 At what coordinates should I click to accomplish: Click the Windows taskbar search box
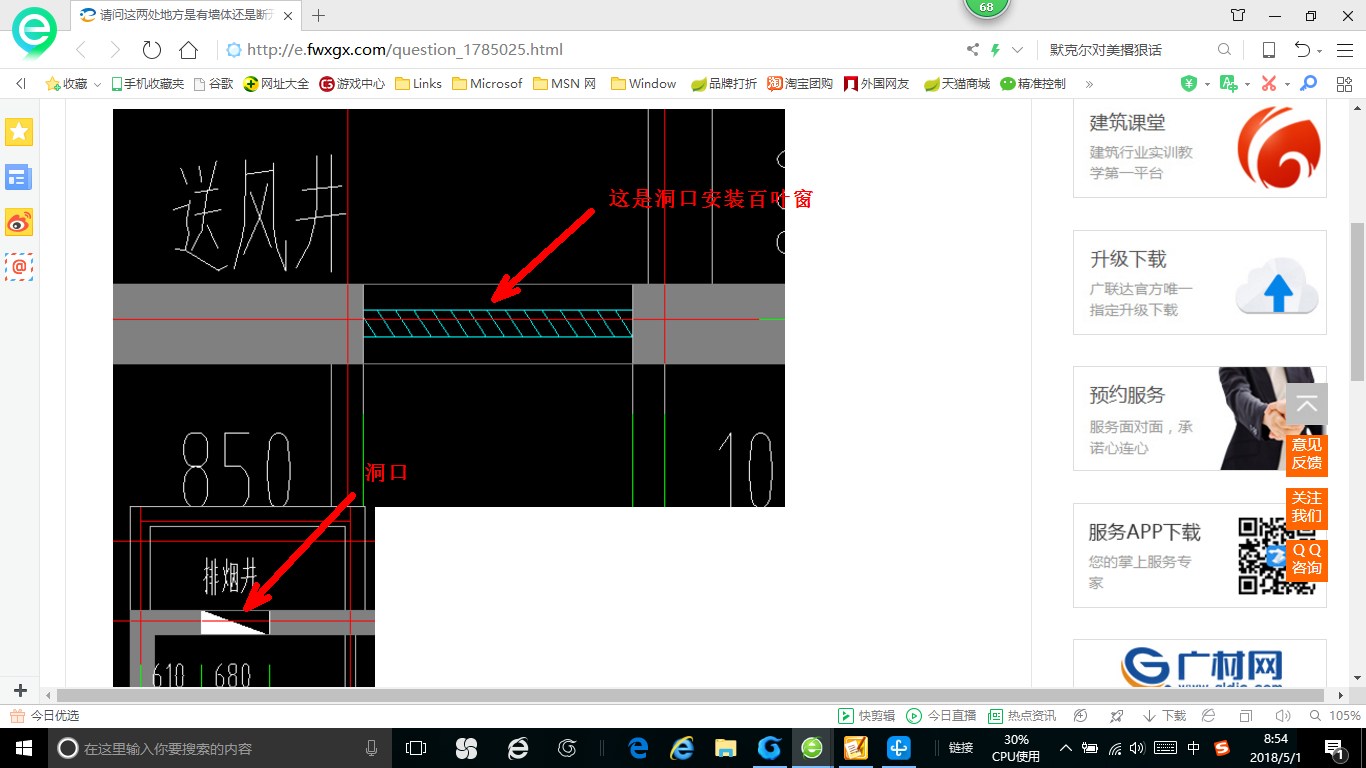click(x=218, y=748)
